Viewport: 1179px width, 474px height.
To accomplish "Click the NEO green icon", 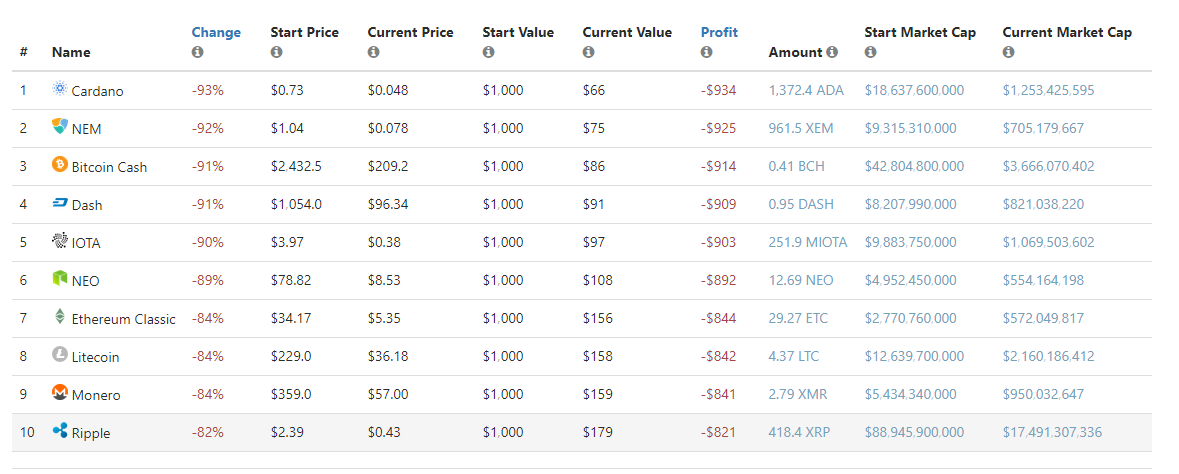I will pyautogui.click(x=59, y=280).
